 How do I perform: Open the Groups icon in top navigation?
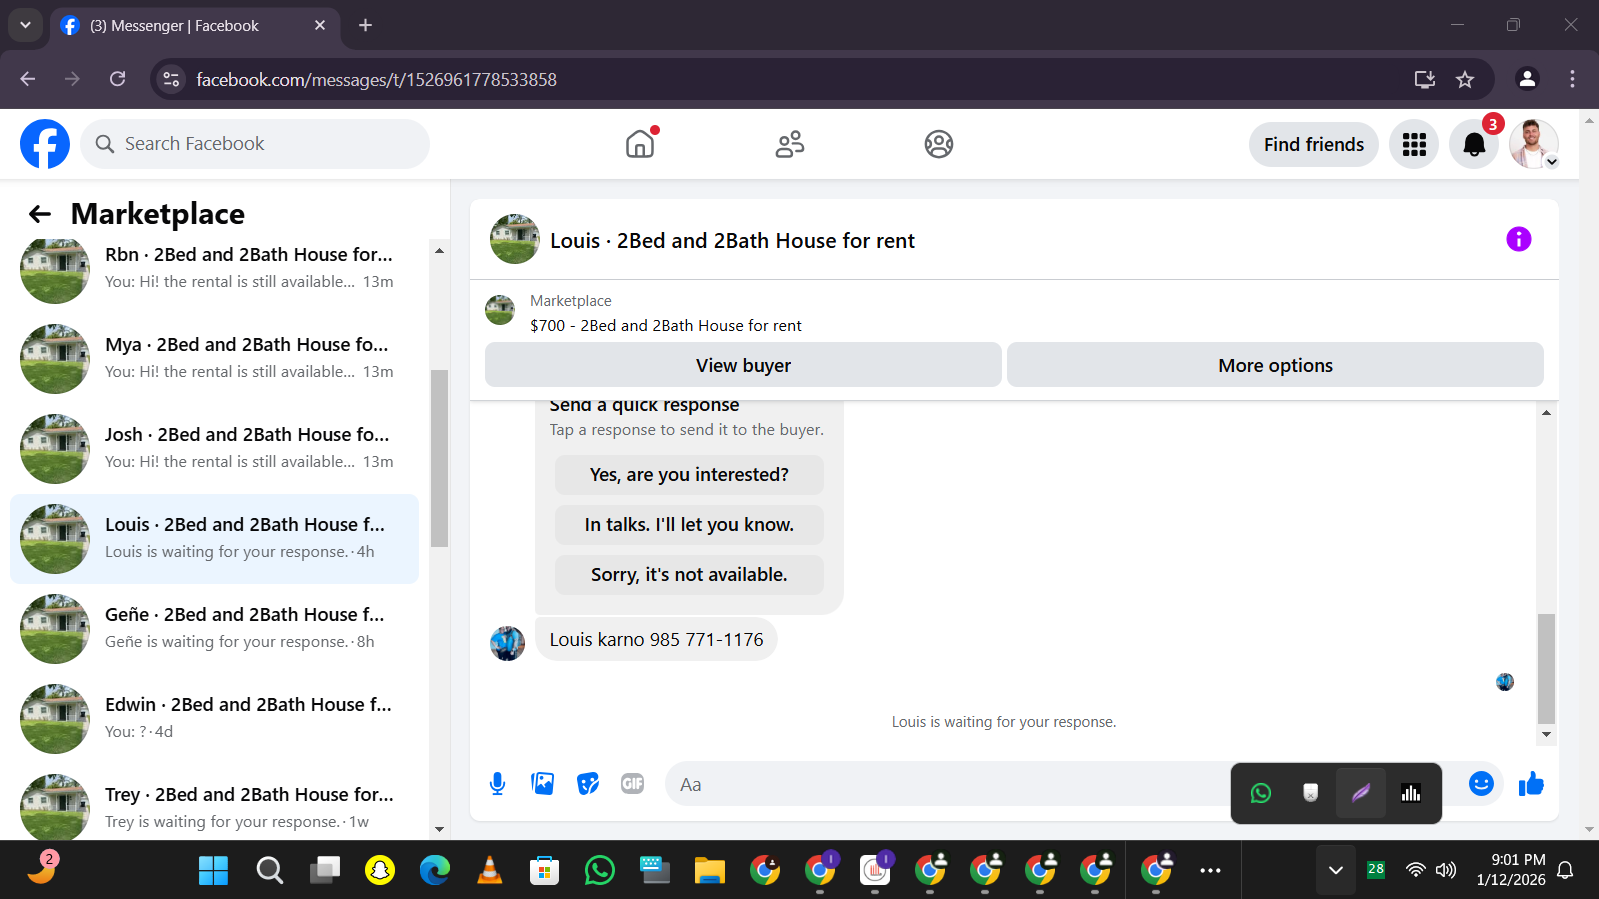(x=939, y=144)
